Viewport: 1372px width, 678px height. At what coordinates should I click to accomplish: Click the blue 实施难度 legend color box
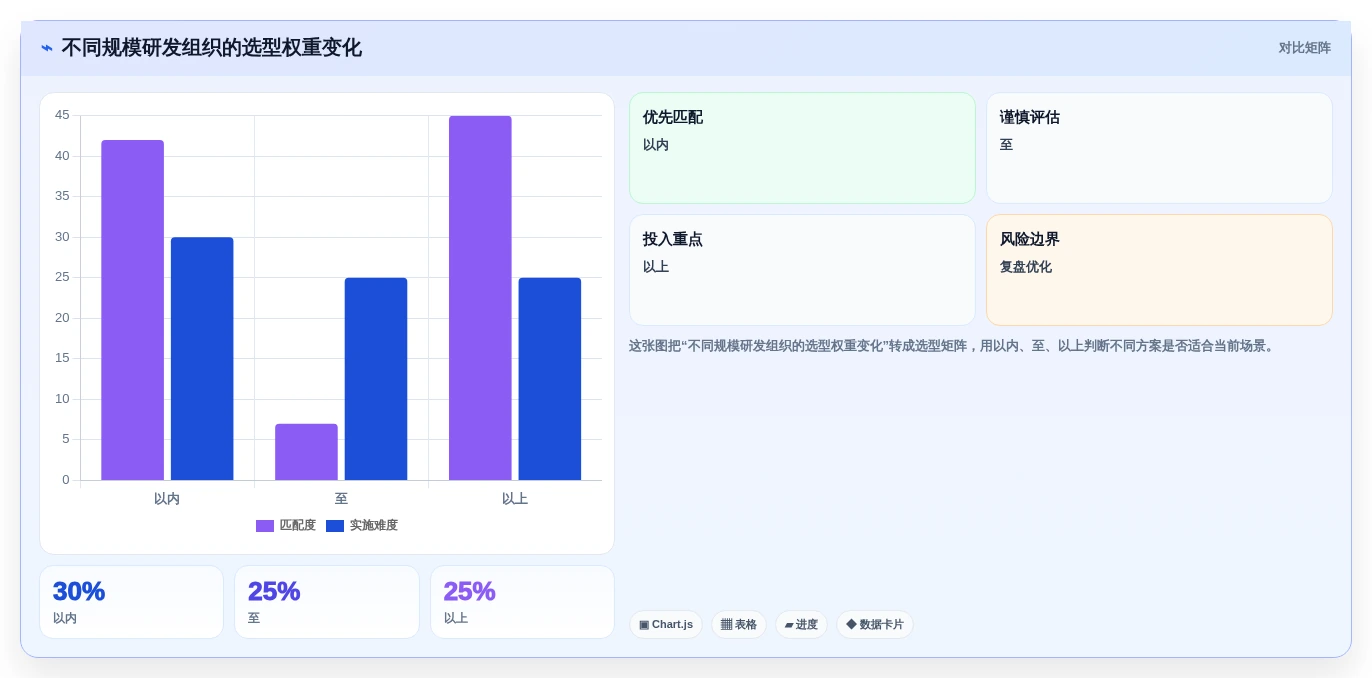(x=335, y=526)
